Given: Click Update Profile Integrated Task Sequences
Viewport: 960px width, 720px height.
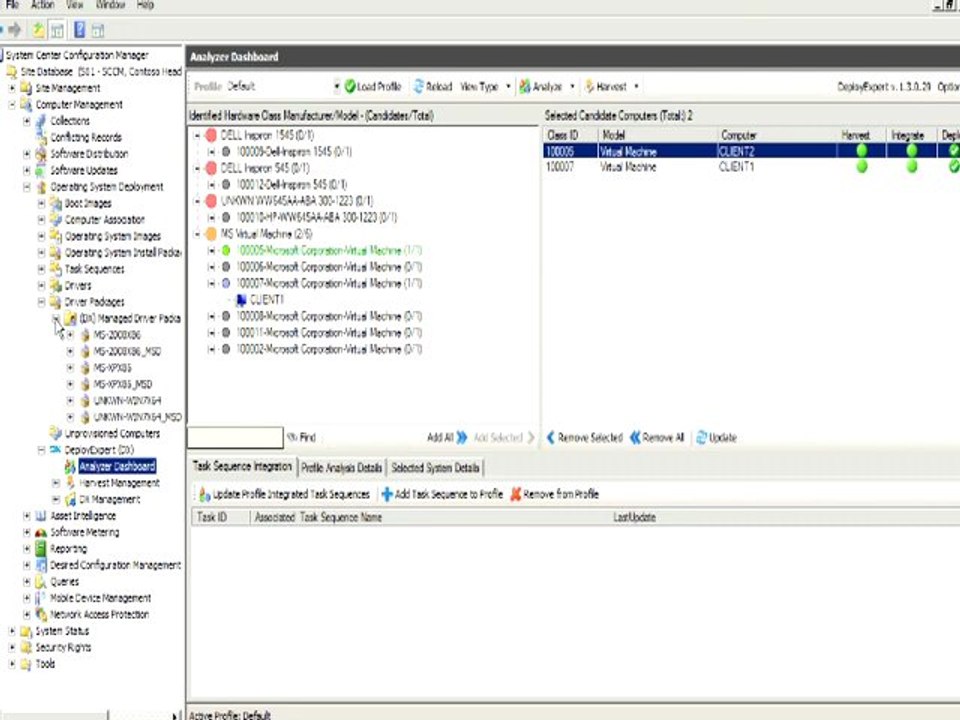Looking at the screenshot, I should (x=285, y=494).
